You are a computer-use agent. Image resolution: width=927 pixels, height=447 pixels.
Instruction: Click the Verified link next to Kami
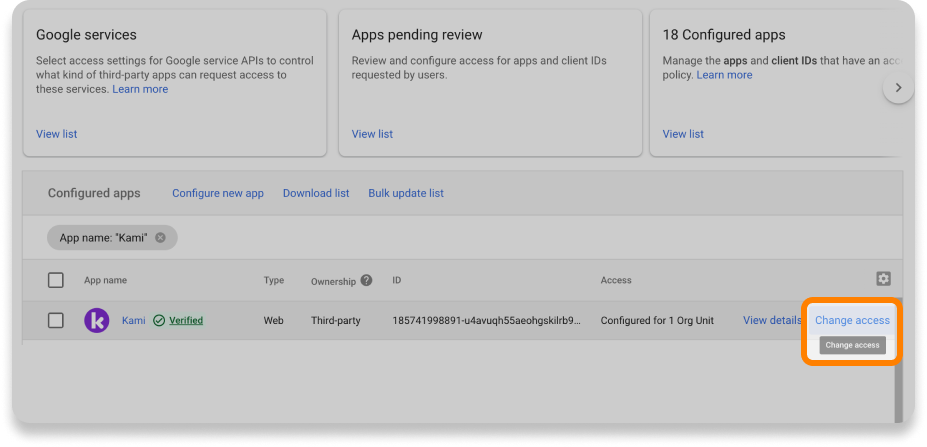tap(186, 320)
